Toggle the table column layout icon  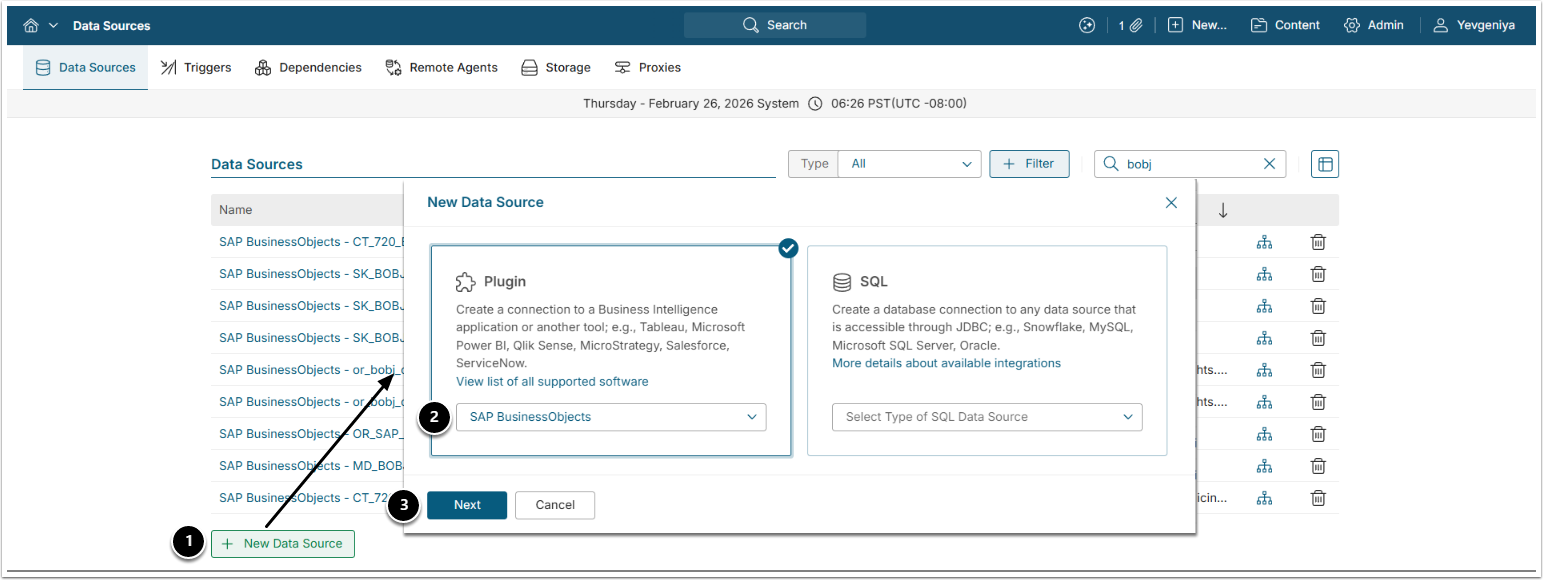tap(1325, 164)
